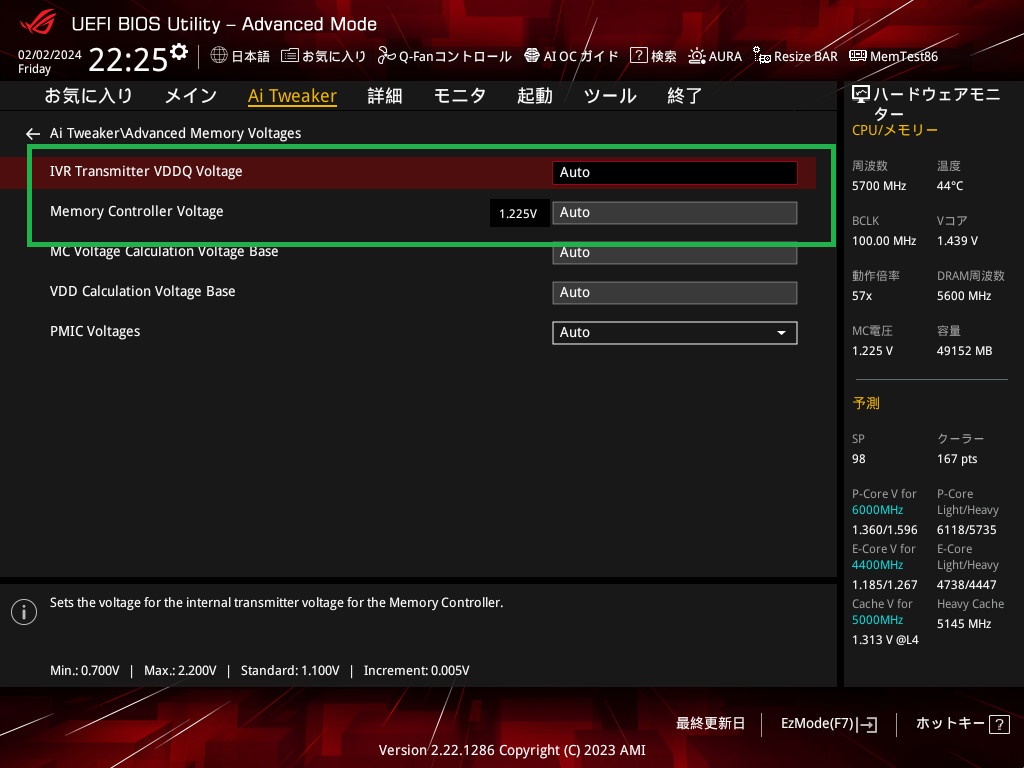Click the 5600 MHz DRAM frequency value

964,296
